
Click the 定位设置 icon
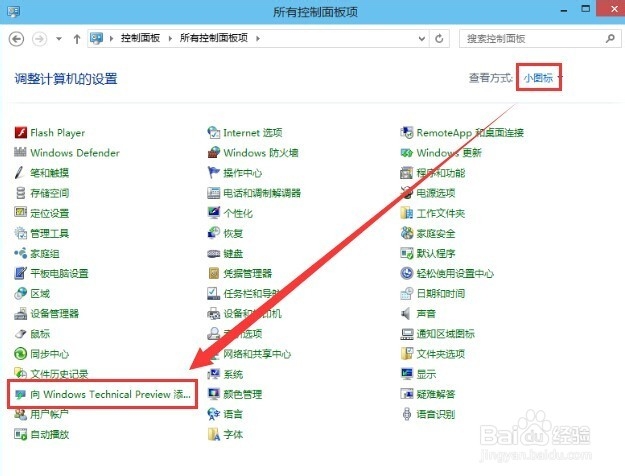20,213
